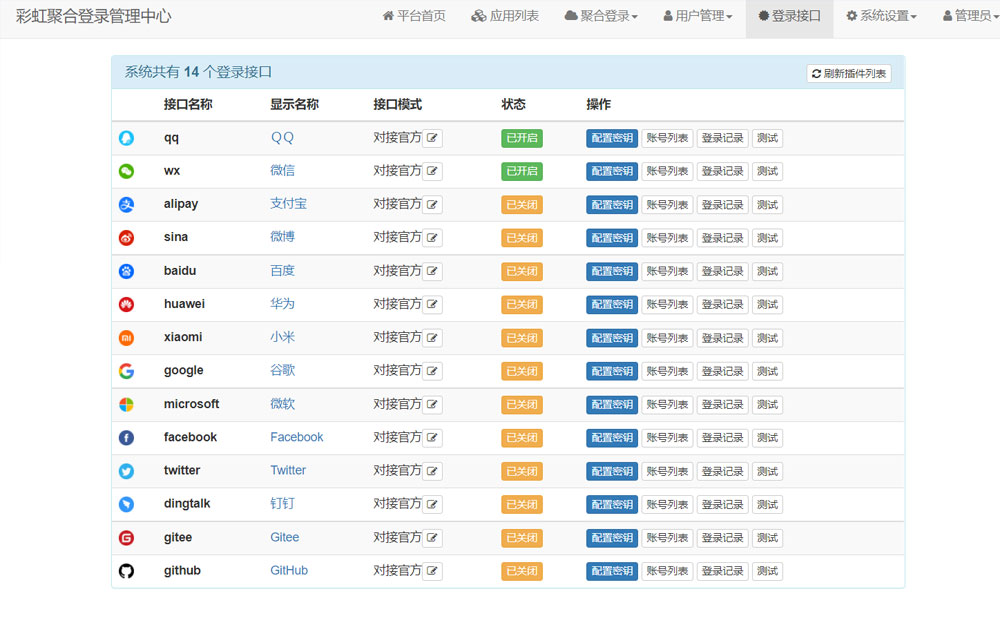The width and height of the screenshot is (1000, 625).
Task: Disable the qq interface via 已开启 toggle
Action: 521,137
